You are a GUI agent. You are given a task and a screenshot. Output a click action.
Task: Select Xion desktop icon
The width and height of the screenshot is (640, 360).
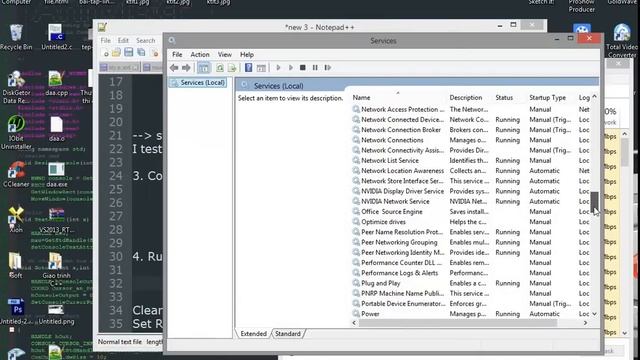point(16,220)
